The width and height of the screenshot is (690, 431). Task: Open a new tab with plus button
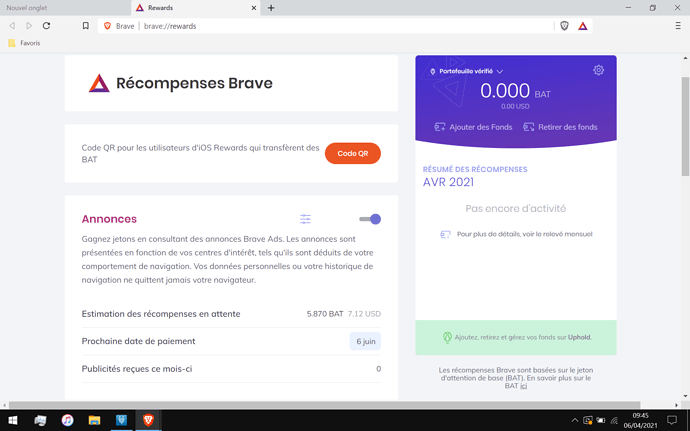click(x=271, y=7)
